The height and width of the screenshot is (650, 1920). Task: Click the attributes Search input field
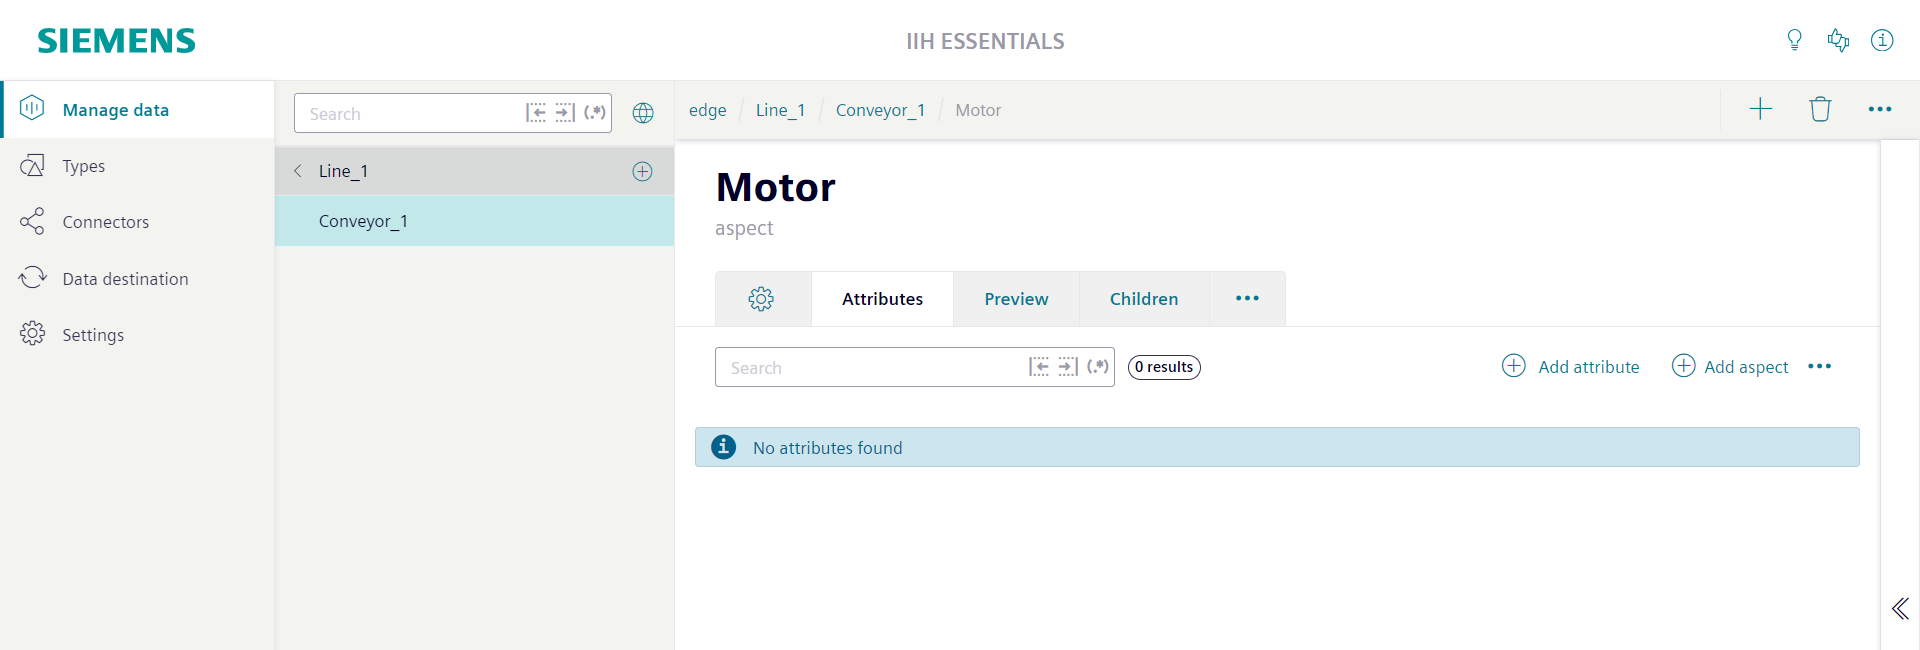point(870,367)
